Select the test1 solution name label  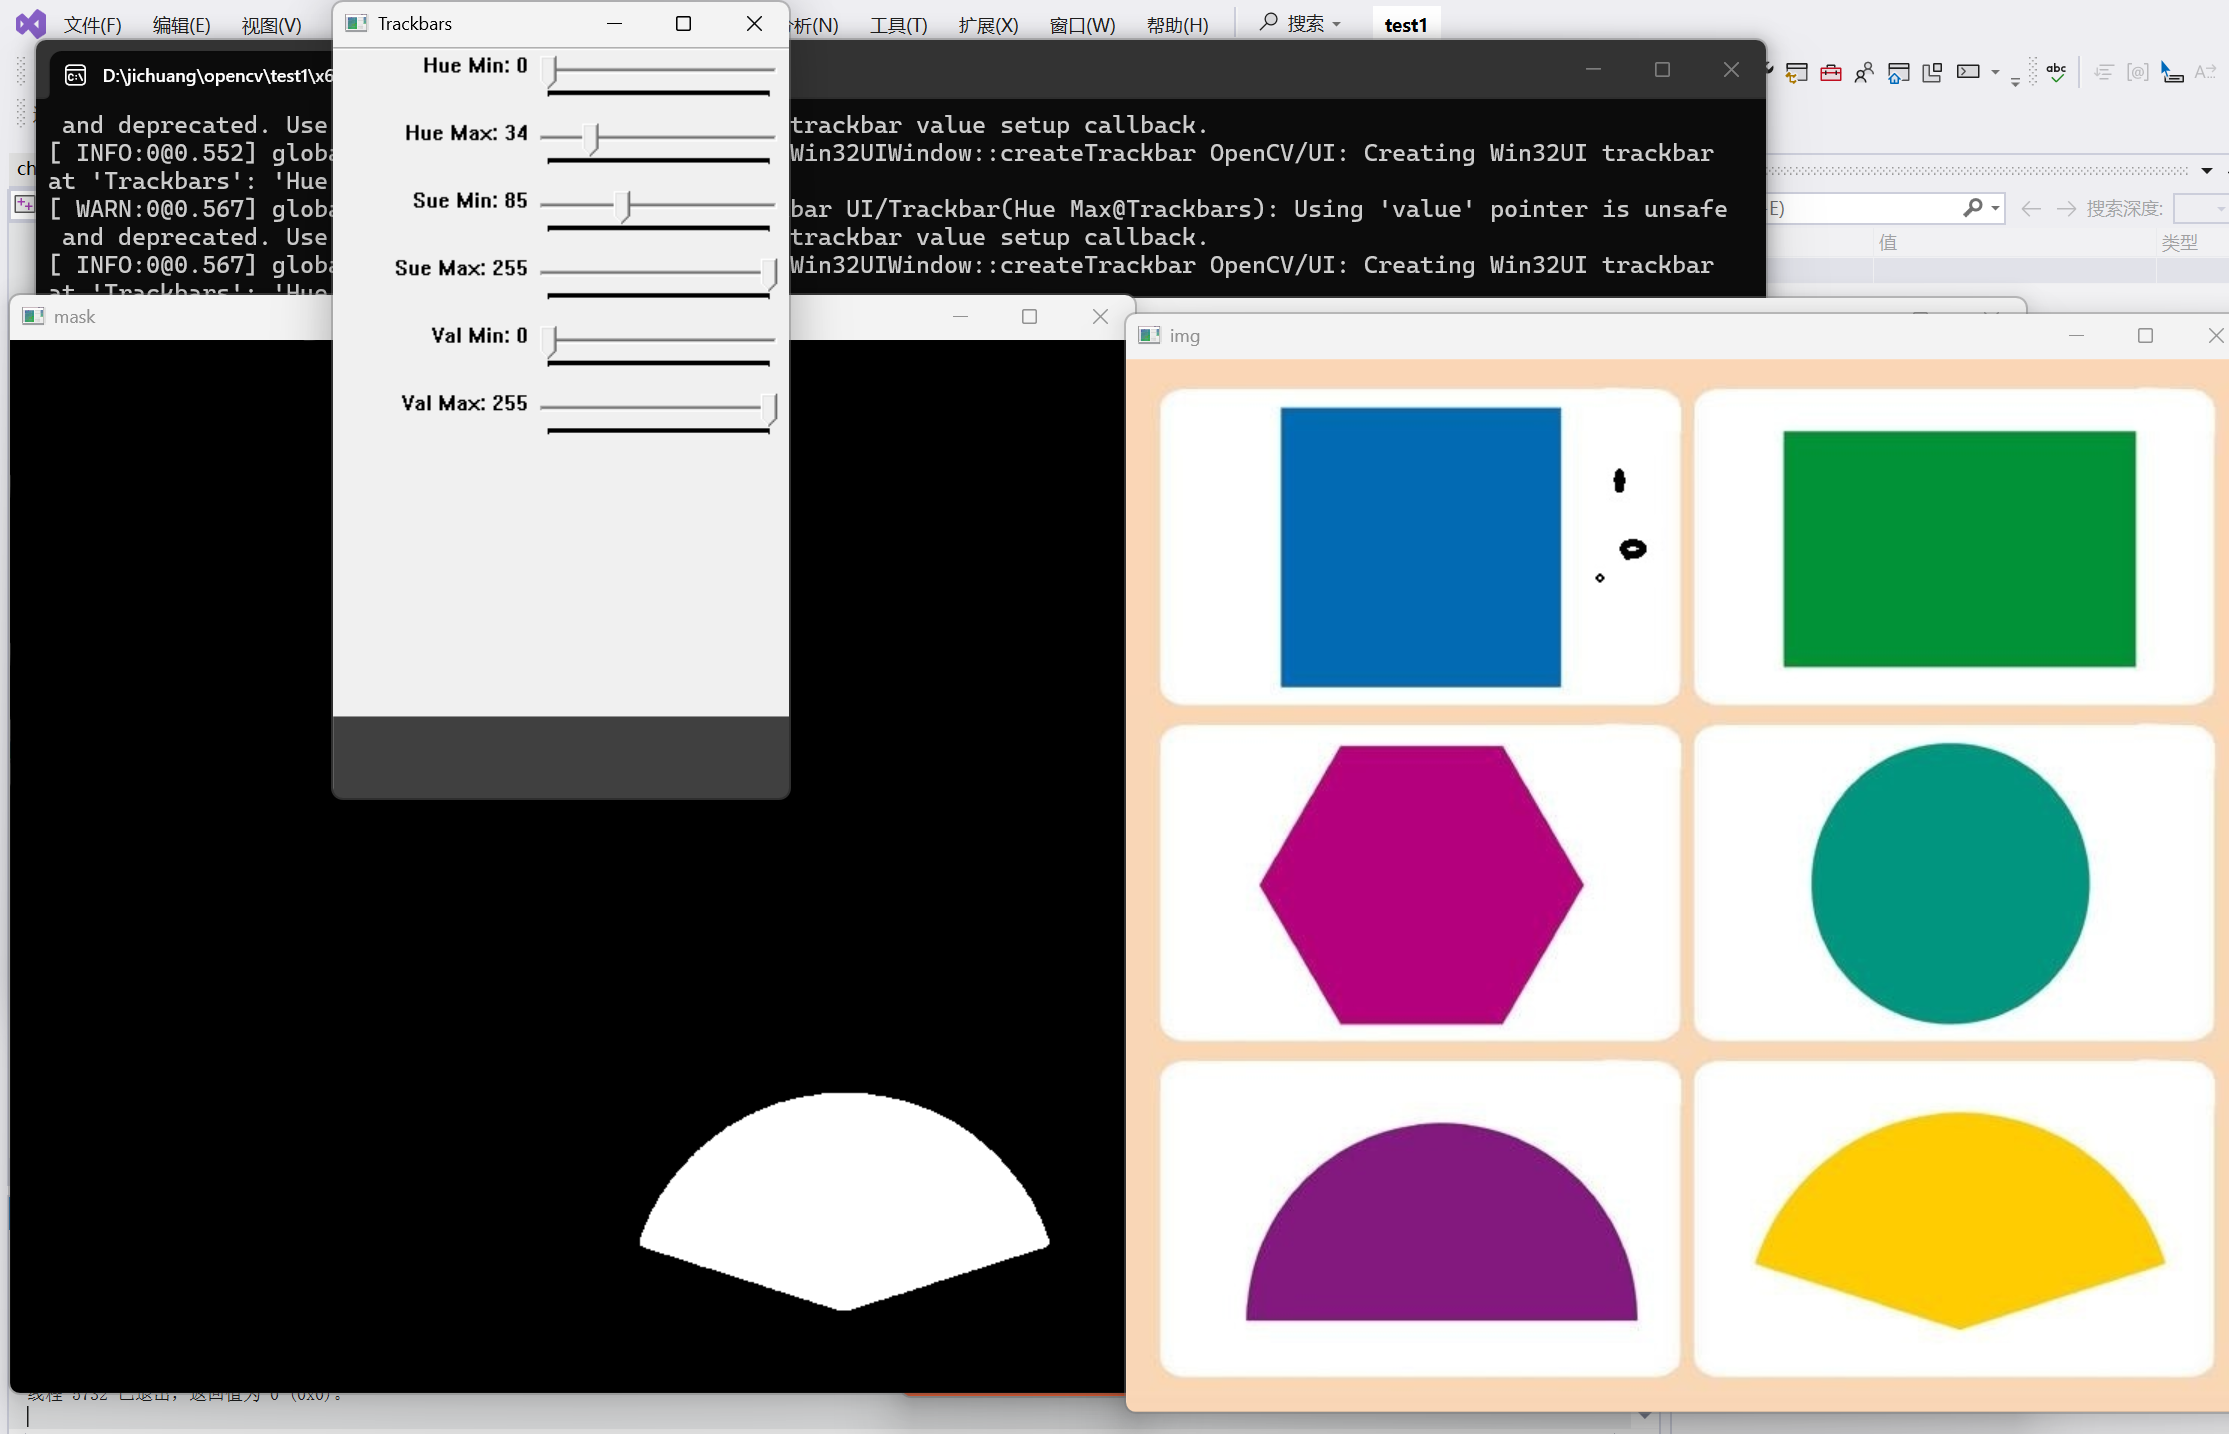(x=1405, y=25)
